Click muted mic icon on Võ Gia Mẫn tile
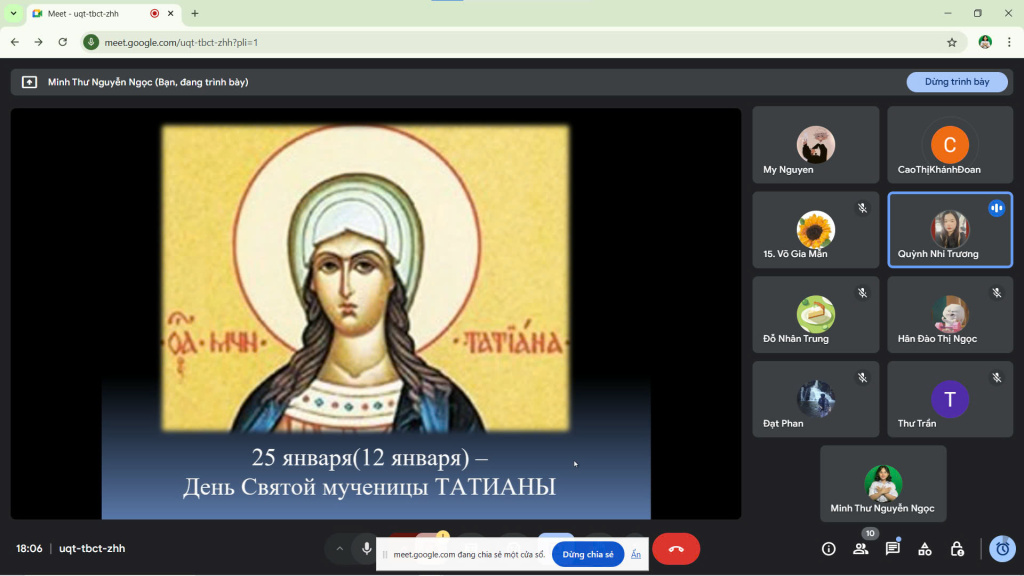This screenshot has width=1024, height=576. (862, 208)
